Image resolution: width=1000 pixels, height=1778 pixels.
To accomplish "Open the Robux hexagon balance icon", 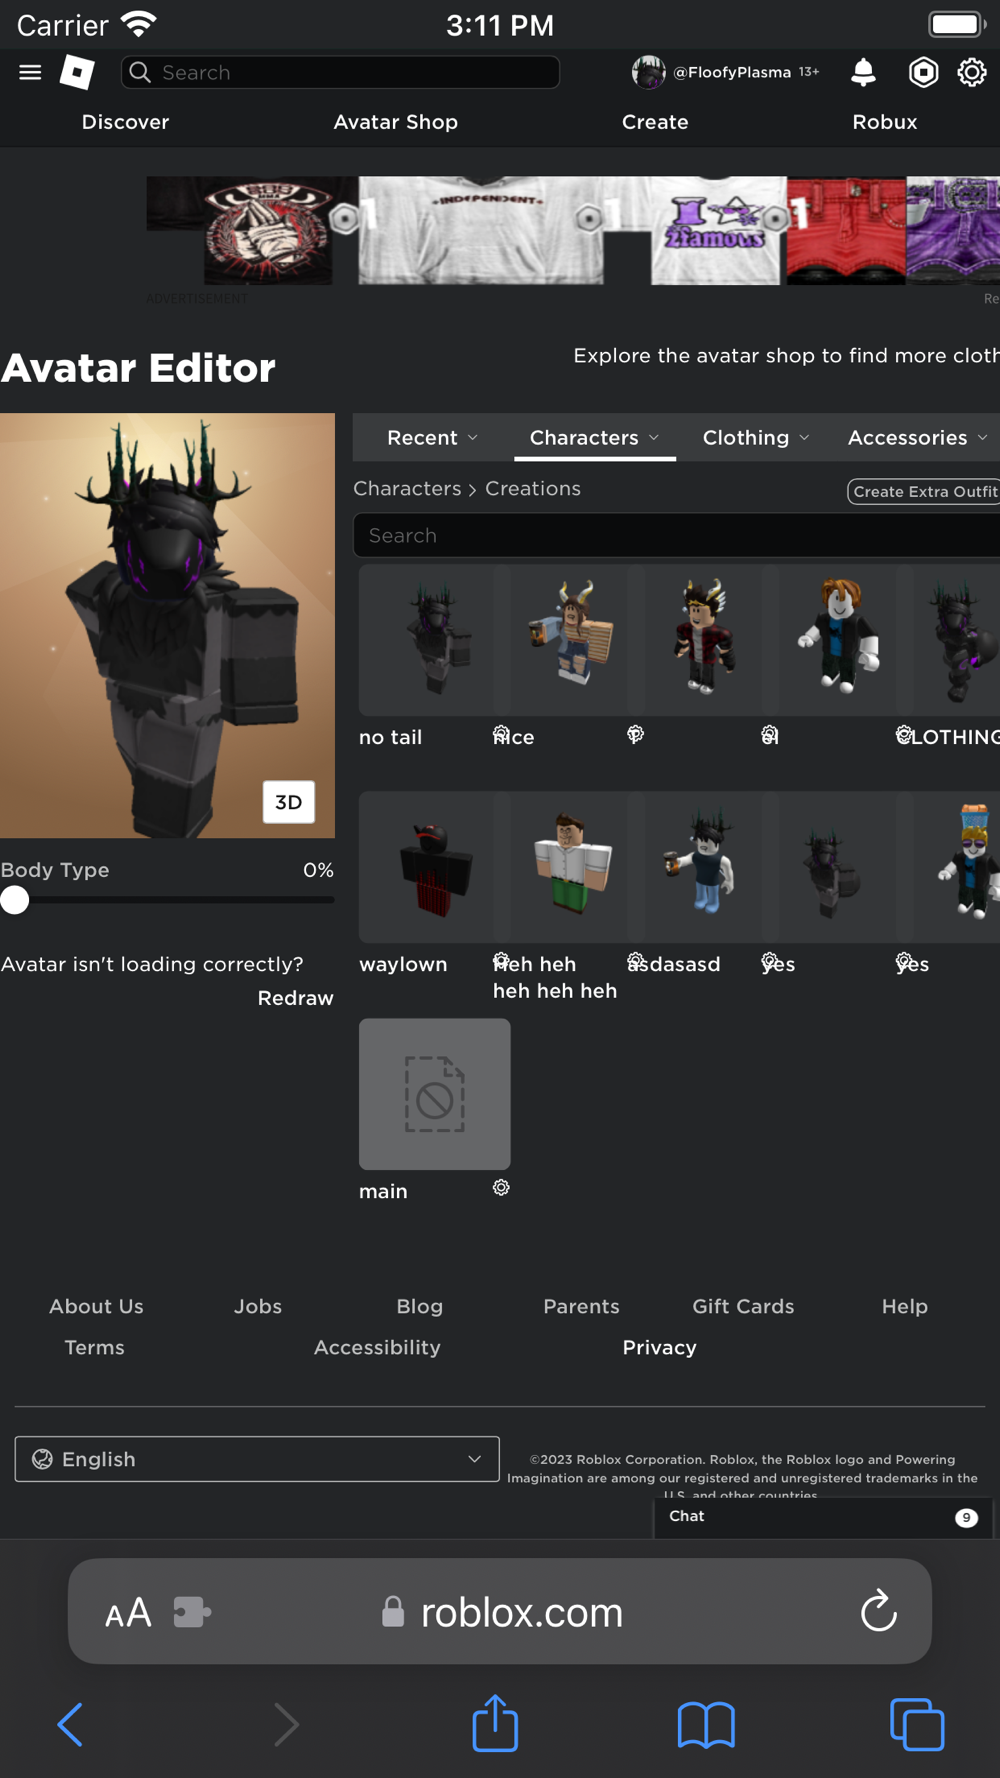I will tap(923, 72).
